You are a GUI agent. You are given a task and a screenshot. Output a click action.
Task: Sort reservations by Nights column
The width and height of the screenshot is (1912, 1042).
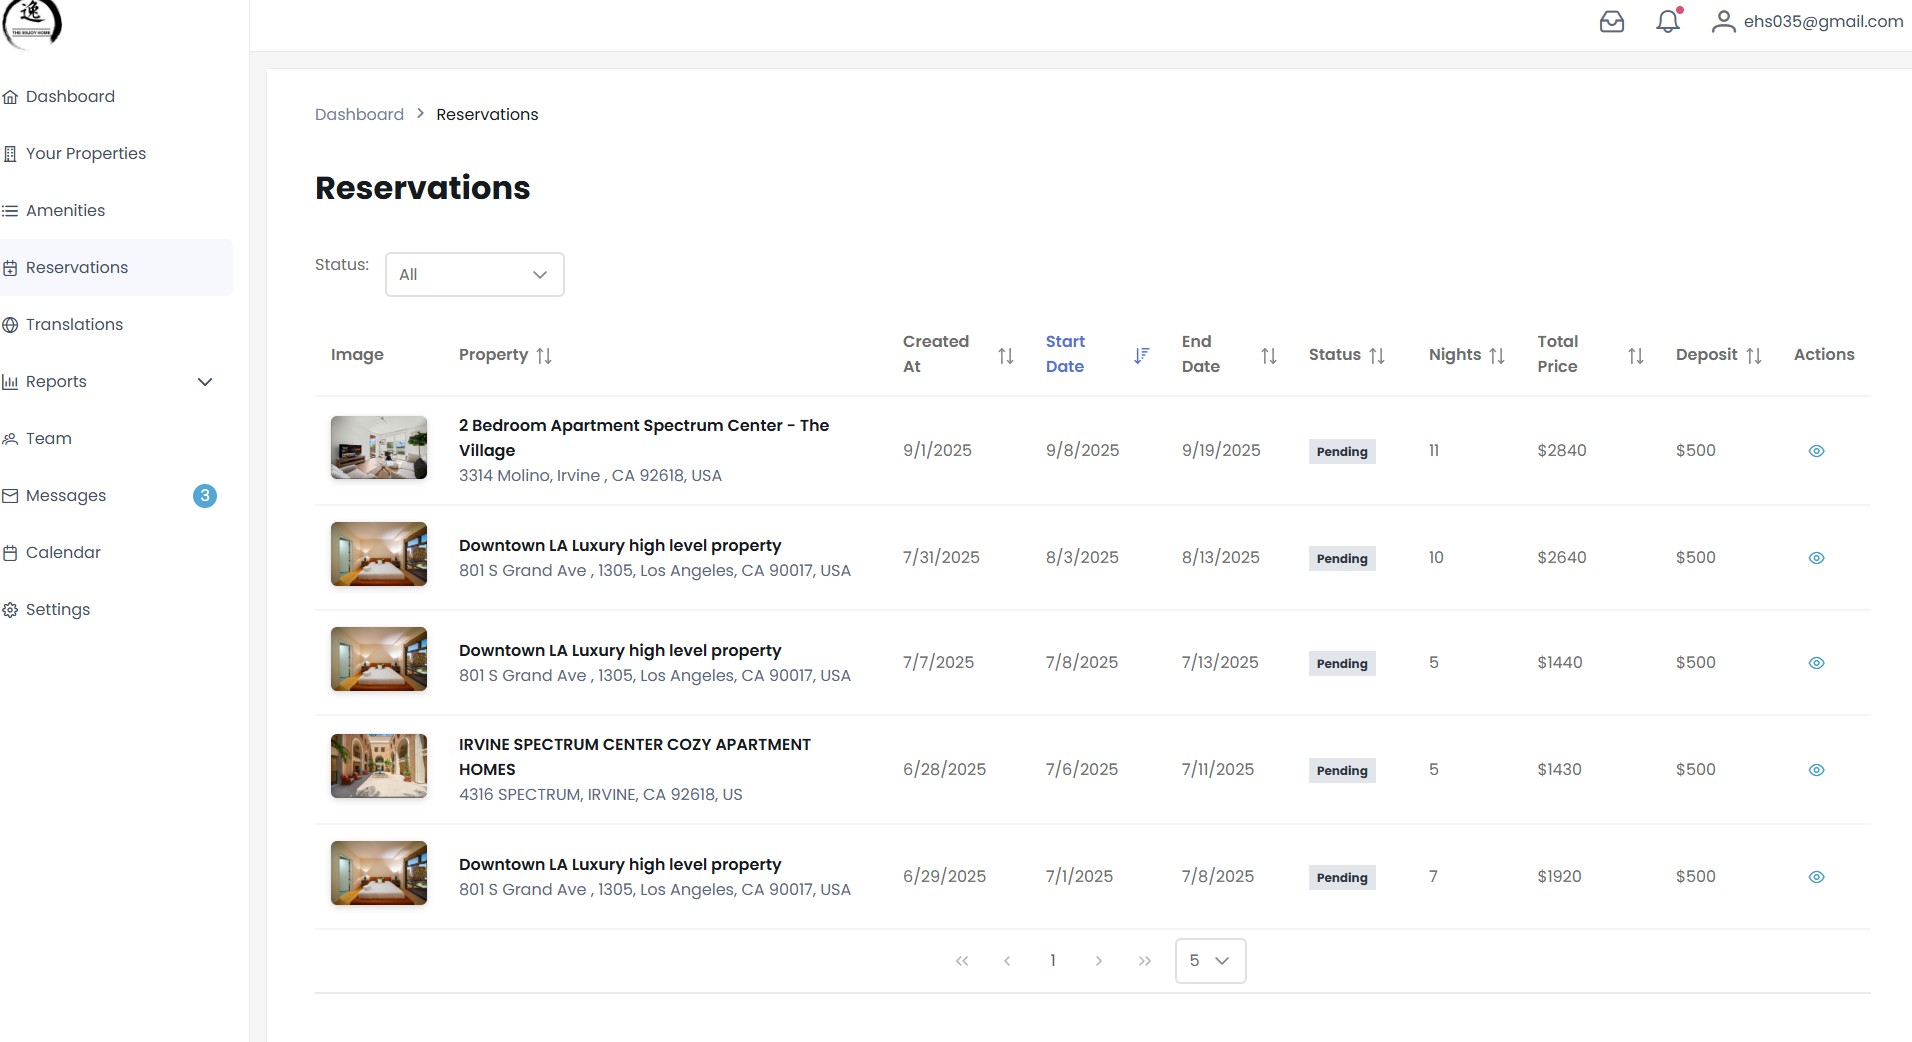pos(1496,355)
